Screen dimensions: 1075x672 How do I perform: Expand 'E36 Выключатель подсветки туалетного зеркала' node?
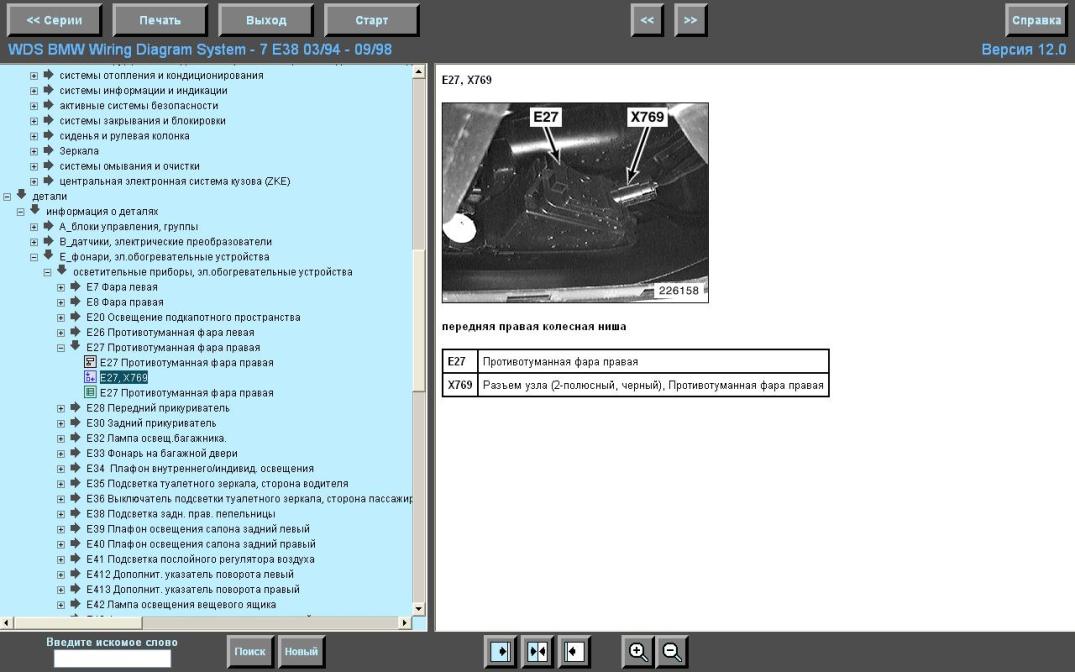(x=60, y=499)
